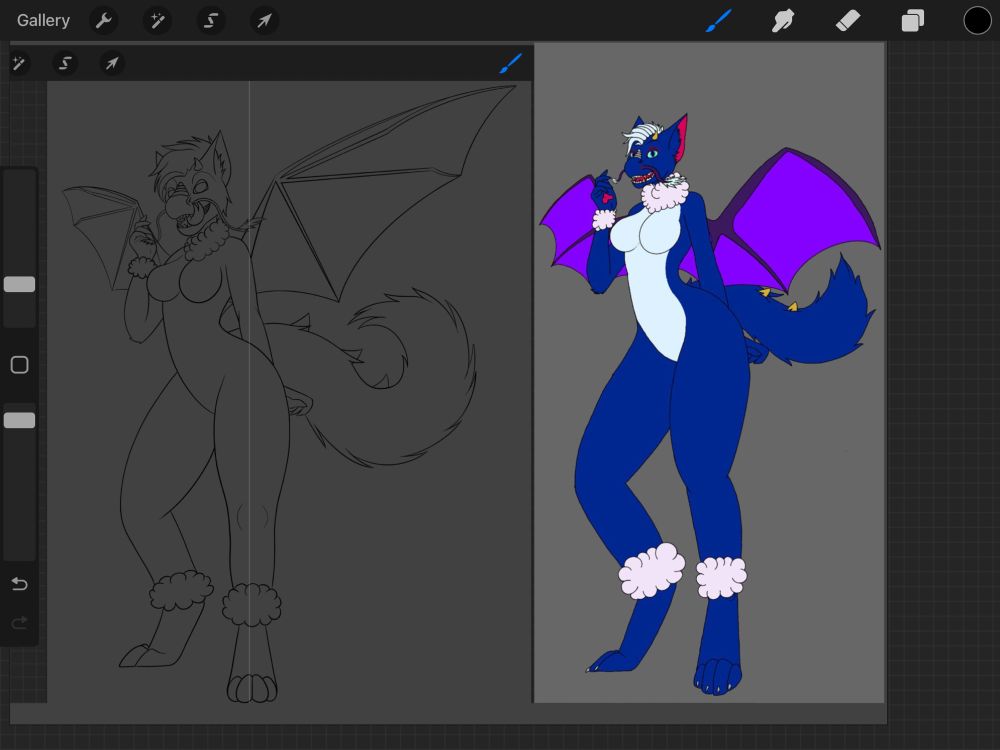Viewport: 1000px width, 750px height.
Task: Select the Paint brush tool
Action: (718, 20)
